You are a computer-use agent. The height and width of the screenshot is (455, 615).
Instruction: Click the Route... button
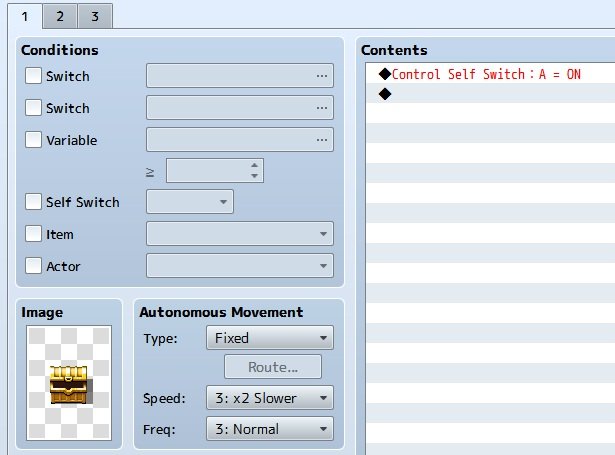(x=273, y=367)
